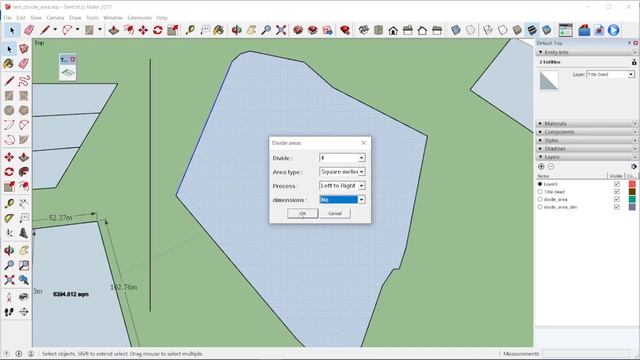Set divide_area as the active layer
Screen dimensions: 640x360
coord(540,199)
